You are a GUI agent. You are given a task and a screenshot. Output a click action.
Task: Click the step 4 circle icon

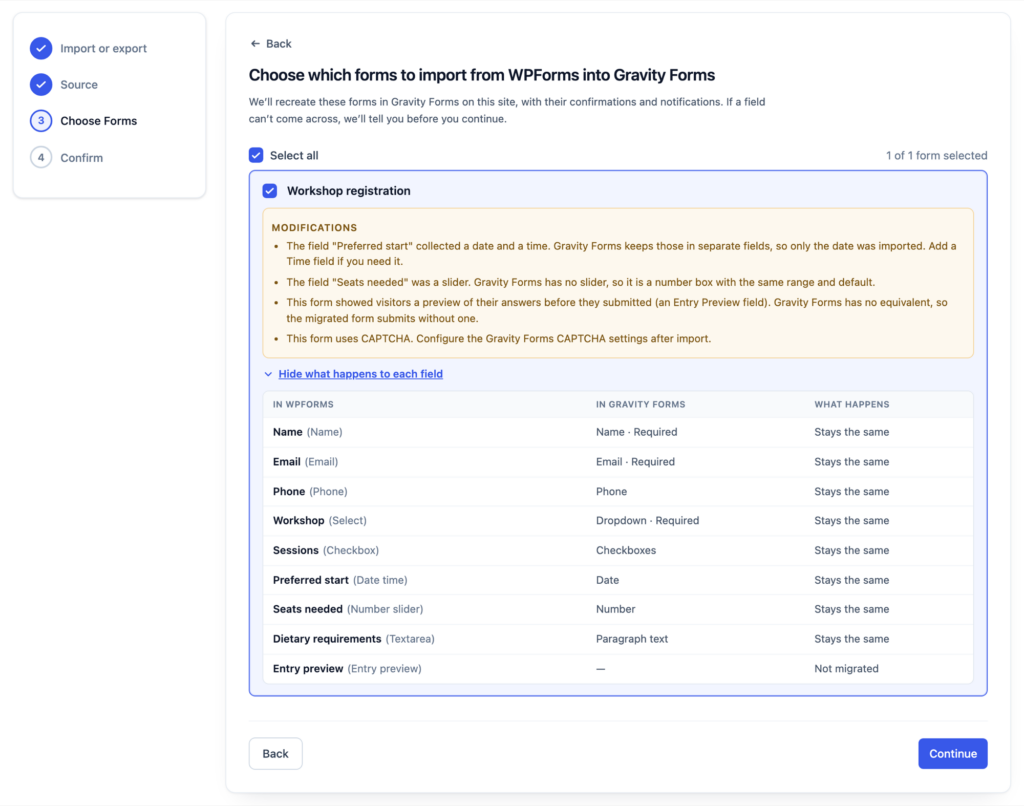pyautogui.click(x=41, y=157)
